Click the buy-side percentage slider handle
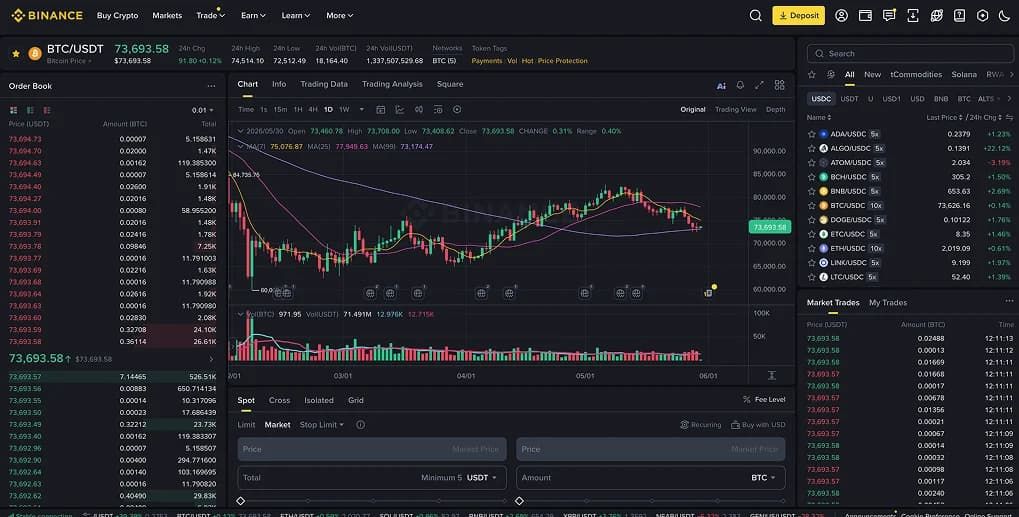Screen dimensions: 1019x517 tap(240, 501)
